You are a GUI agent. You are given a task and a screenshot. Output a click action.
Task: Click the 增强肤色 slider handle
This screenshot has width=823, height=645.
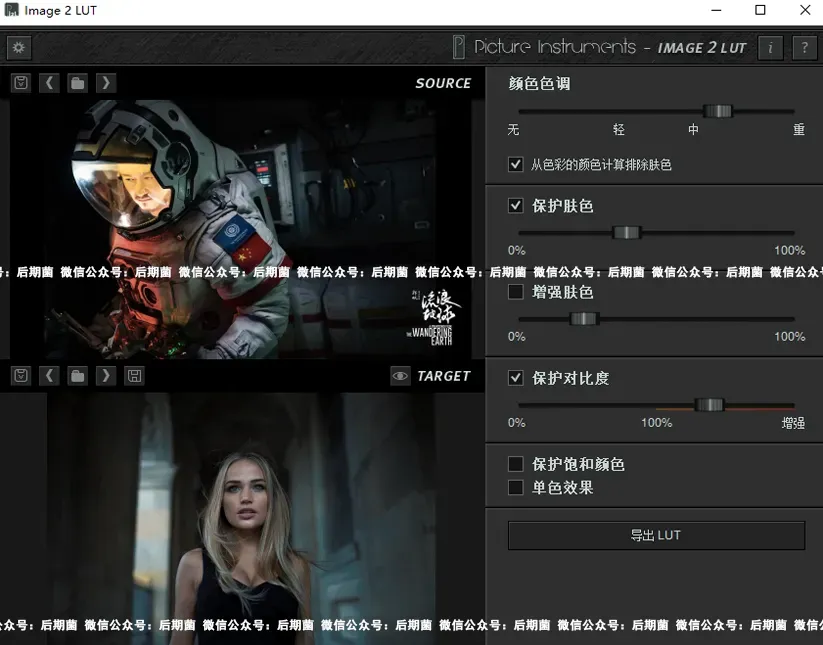click(x=583, y=319)
